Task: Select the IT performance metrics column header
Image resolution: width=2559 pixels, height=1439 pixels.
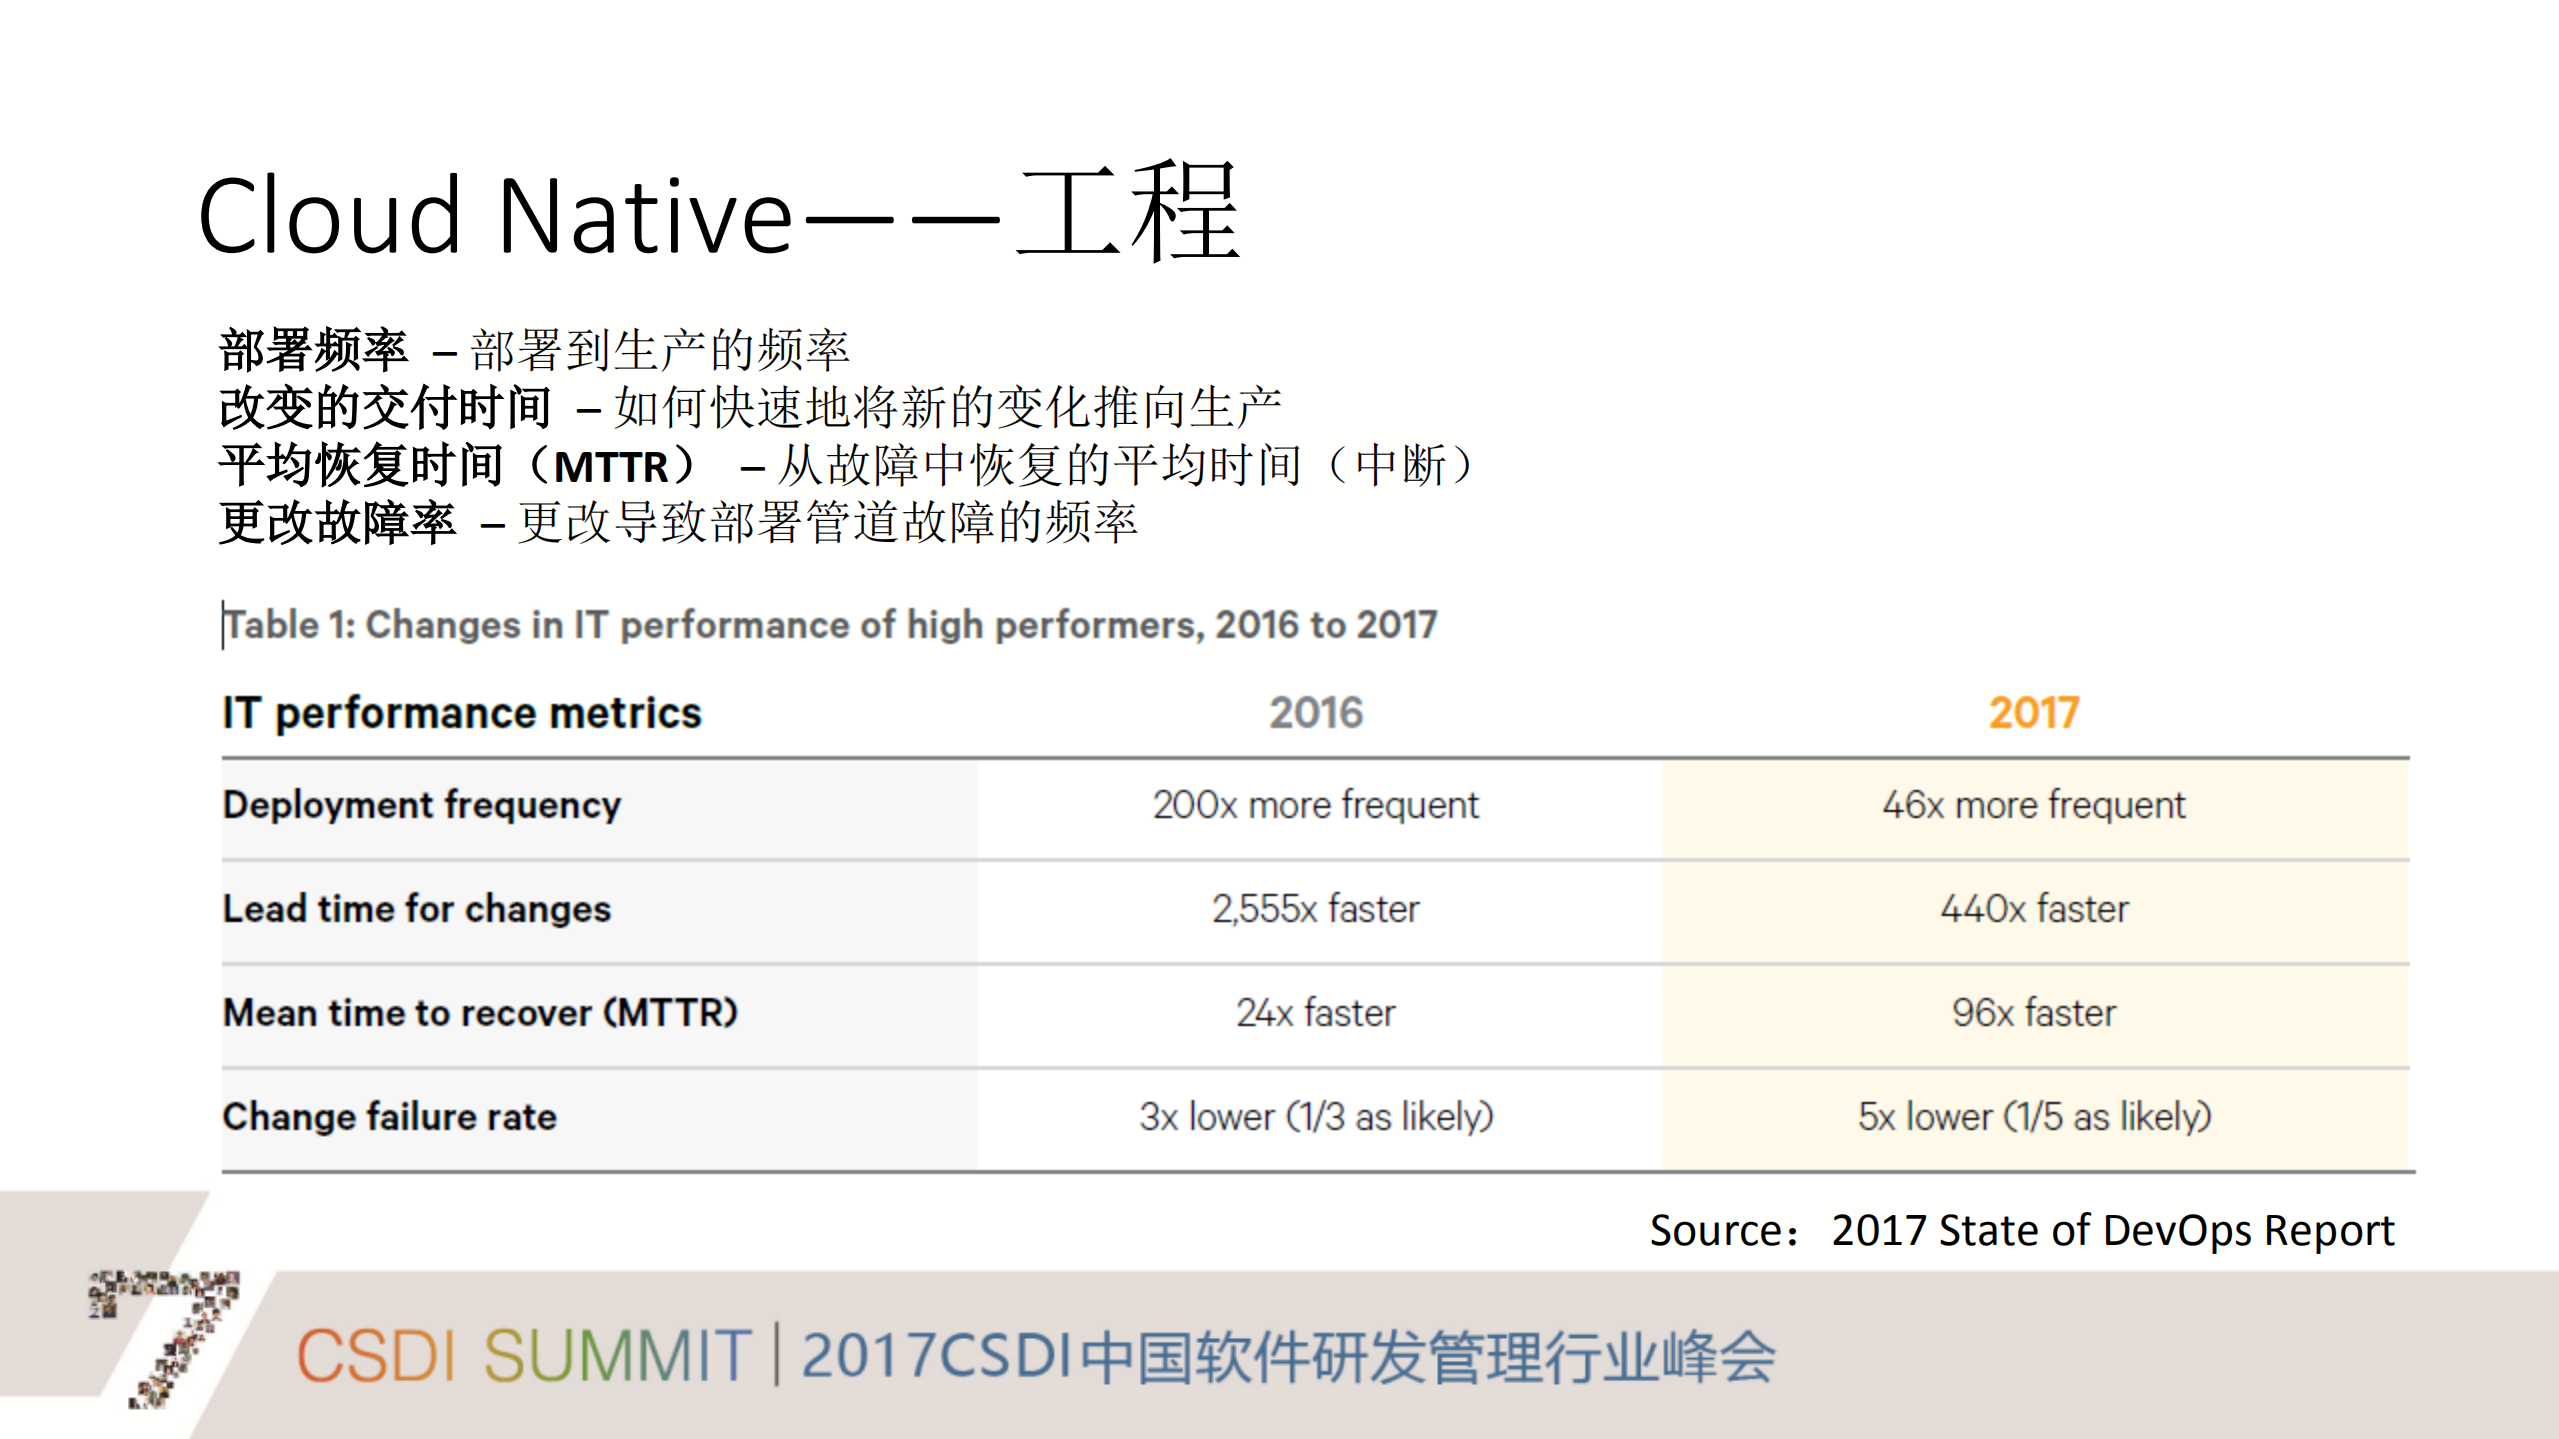Action: pos(462,713)
